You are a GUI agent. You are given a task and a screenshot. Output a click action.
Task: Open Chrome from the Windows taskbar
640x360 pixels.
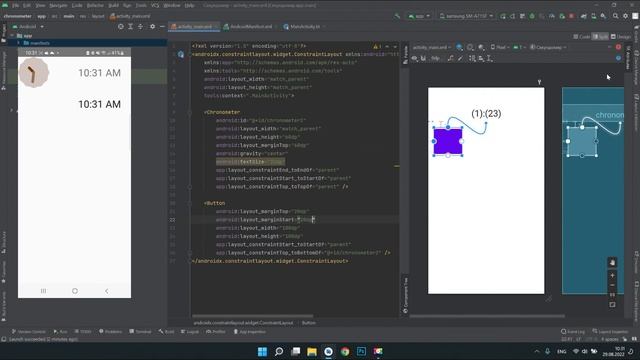click(x=345, y=351)
